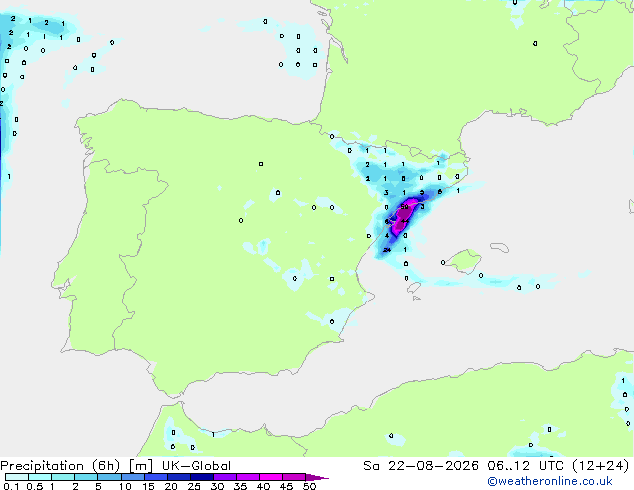
Task: Click the '10' legend label
Action: pos(125,486)
